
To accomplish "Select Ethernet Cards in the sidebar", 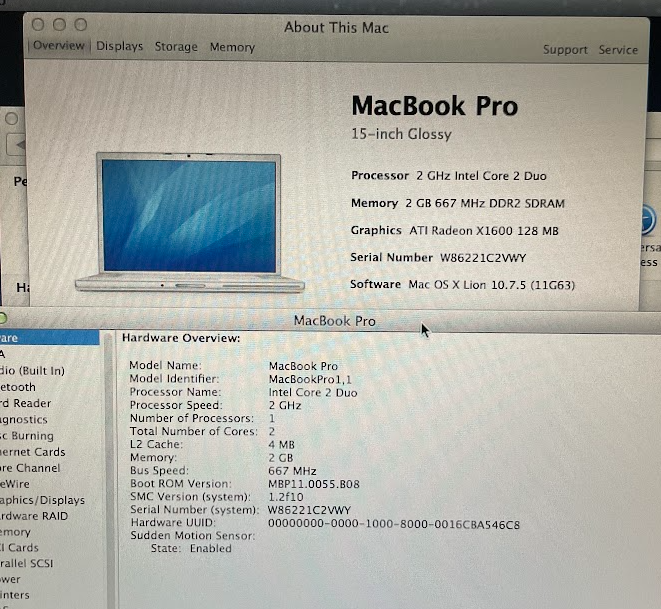I will [x=32, y=452].
